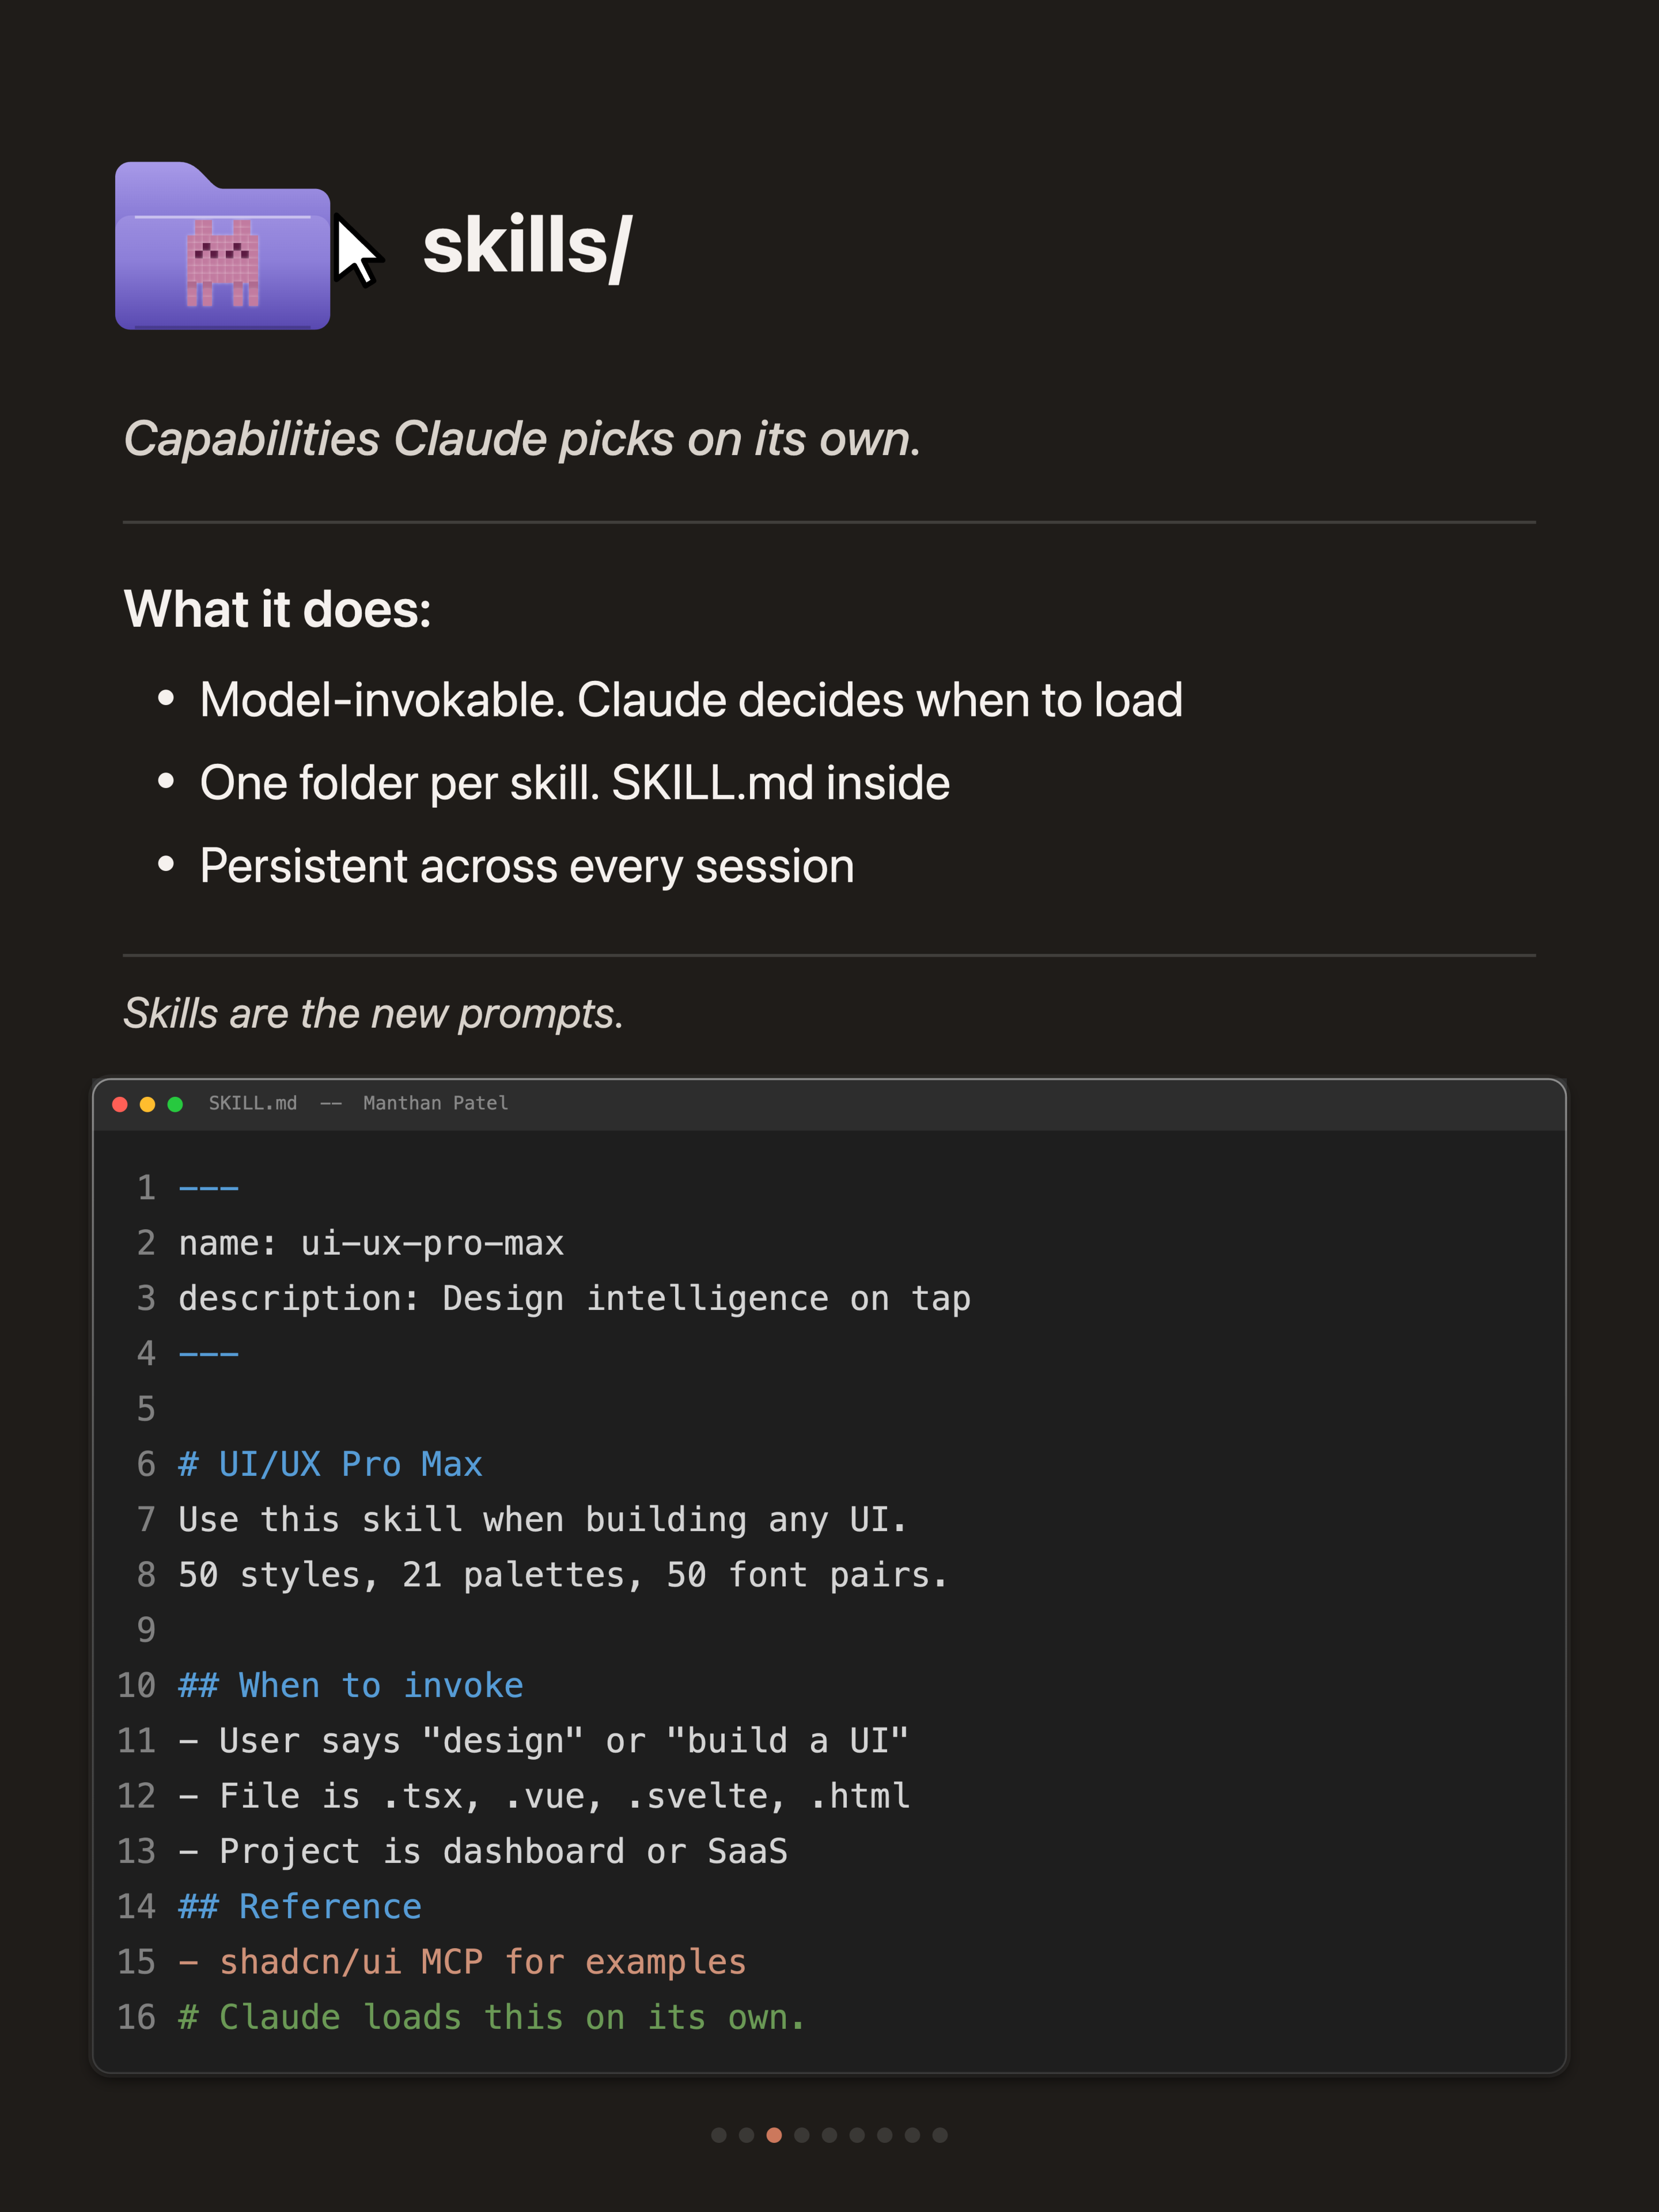The image size is (1659, 2212).
Task: Click the red close dot on code window
Action: (x=120, y=1104)
